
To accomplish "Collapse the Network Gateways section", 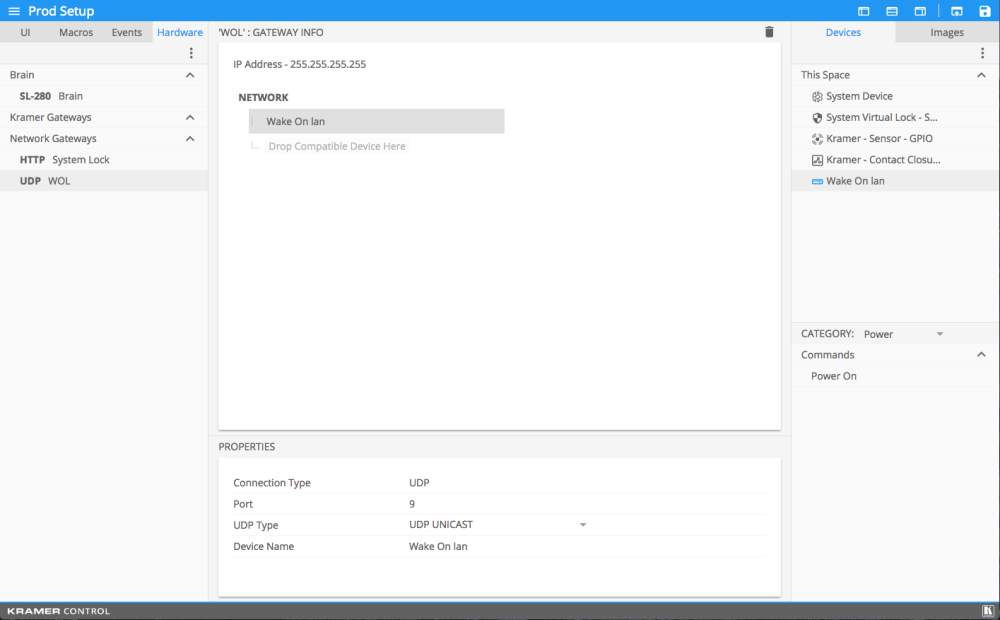I will pyautogui.click(x=189, y=138).
